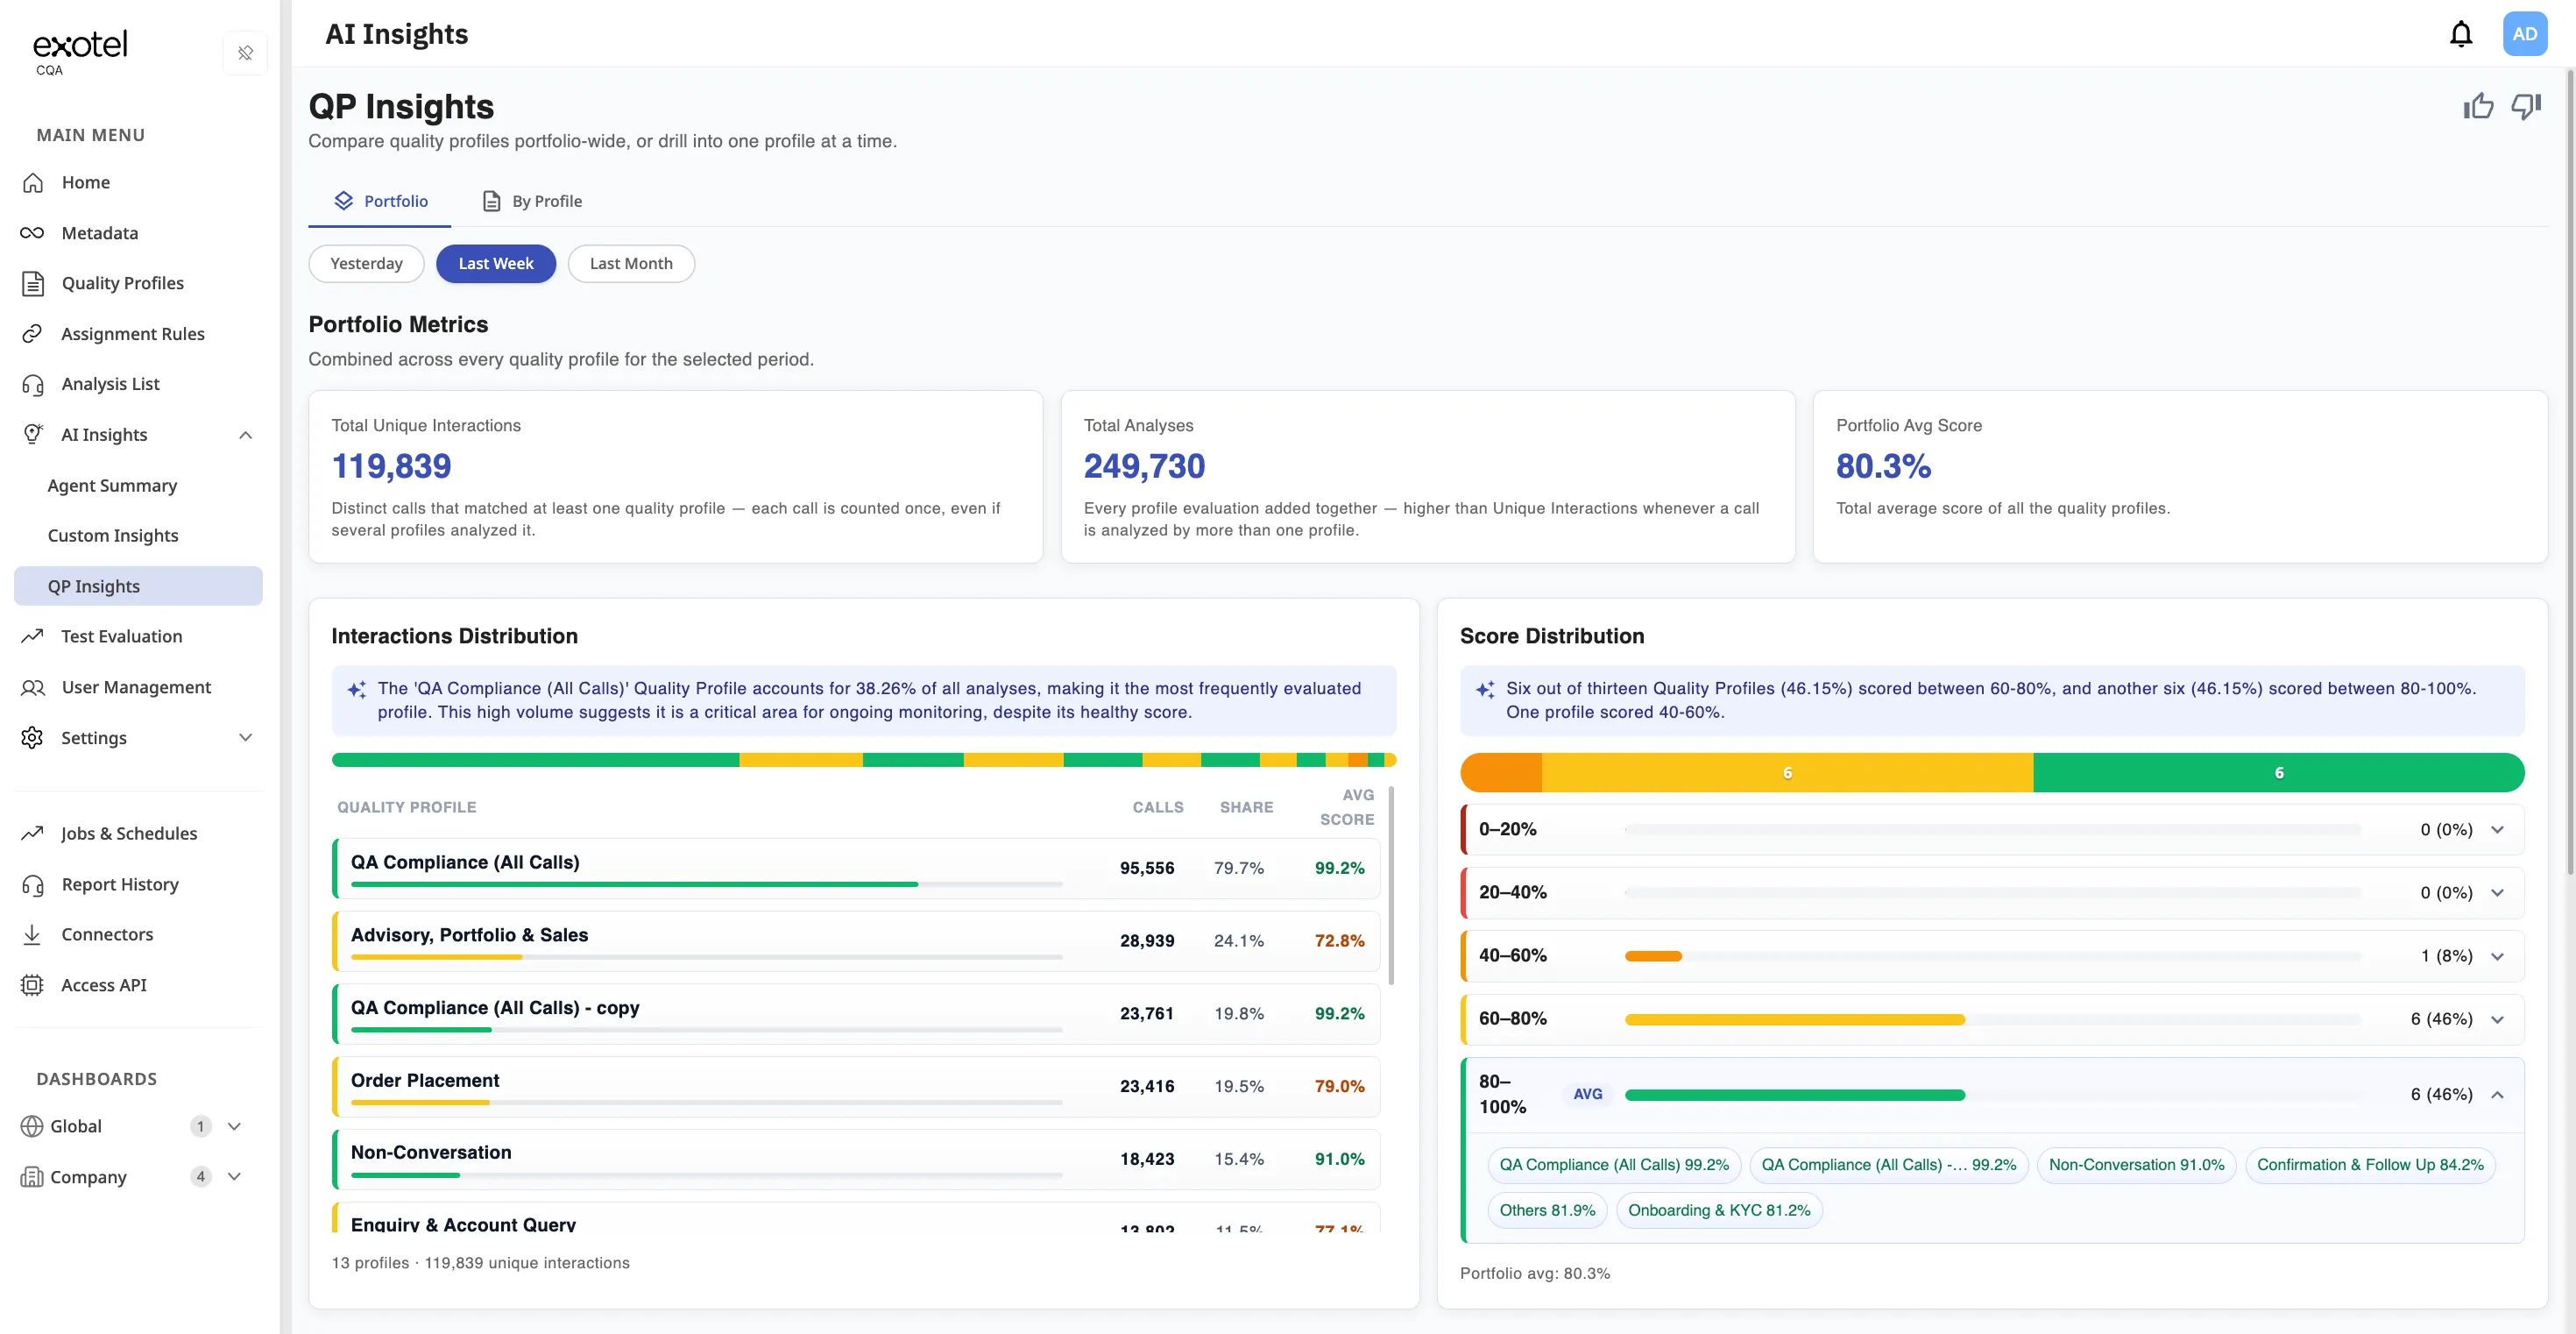The width and height of the screenshot is (2576, 1334).
Task: Open QP Insights in sidebar
Action: coord(138,586)
